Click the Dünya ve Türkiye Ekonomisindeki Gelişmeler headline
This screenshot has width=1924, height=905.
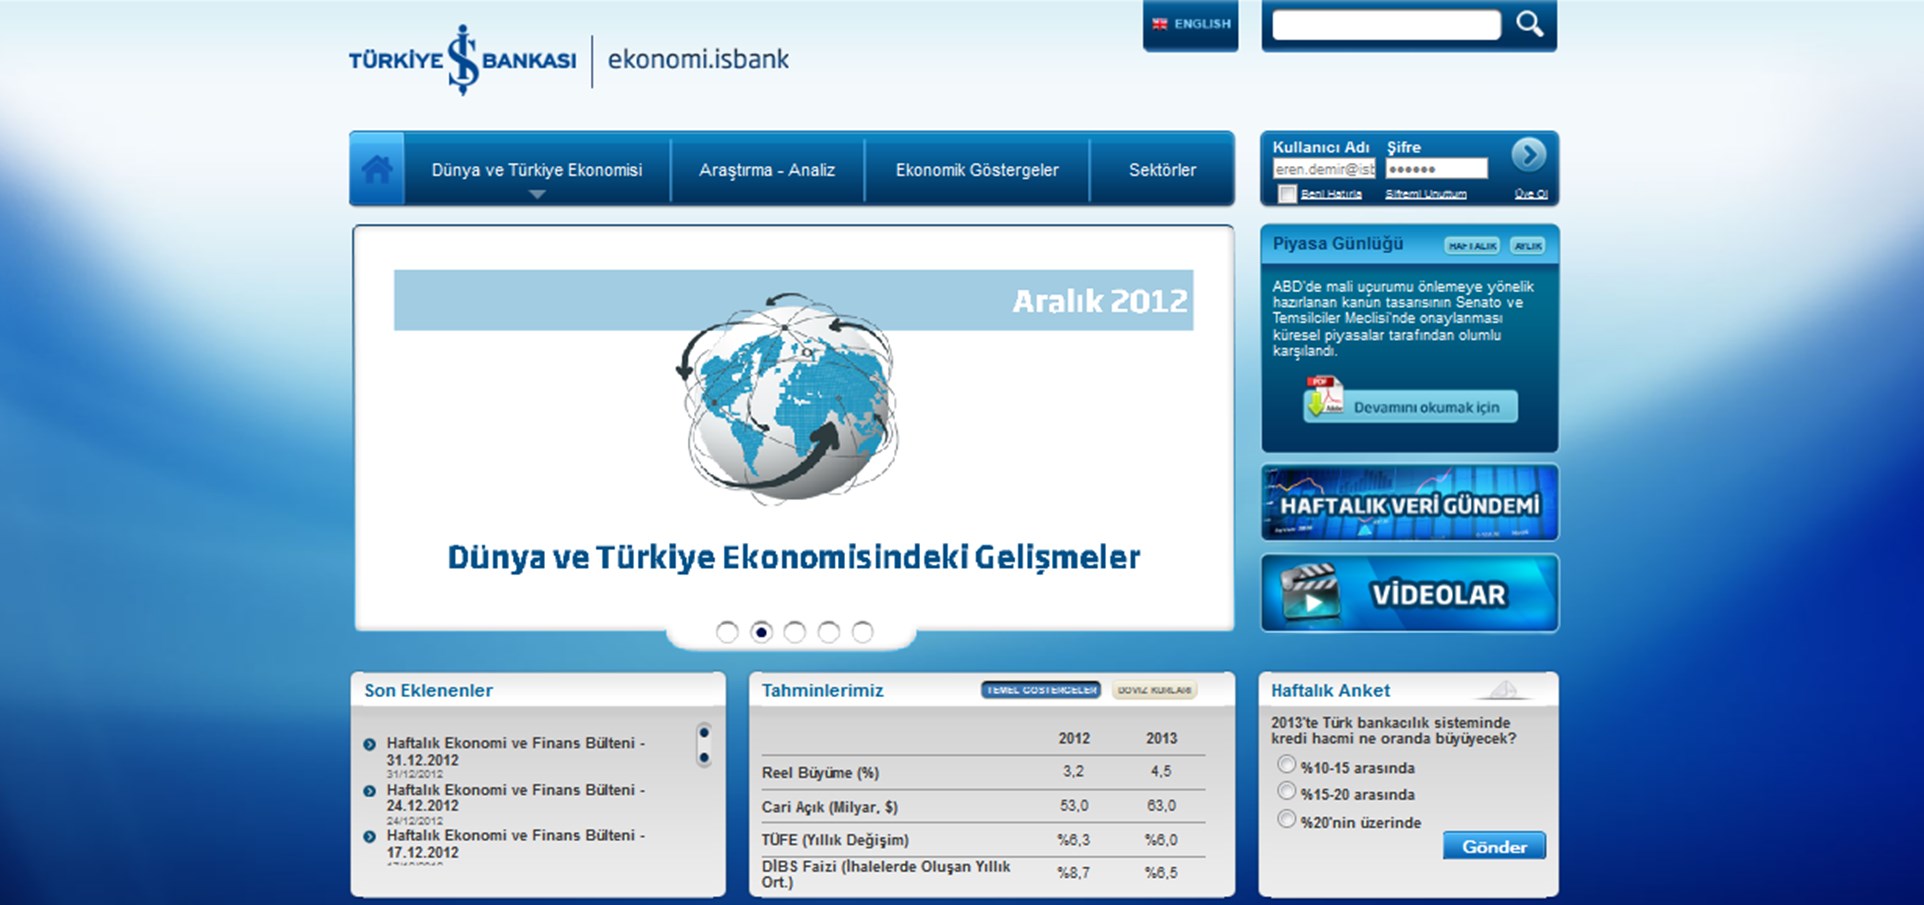pyautogui.click(x=793, y=557)
